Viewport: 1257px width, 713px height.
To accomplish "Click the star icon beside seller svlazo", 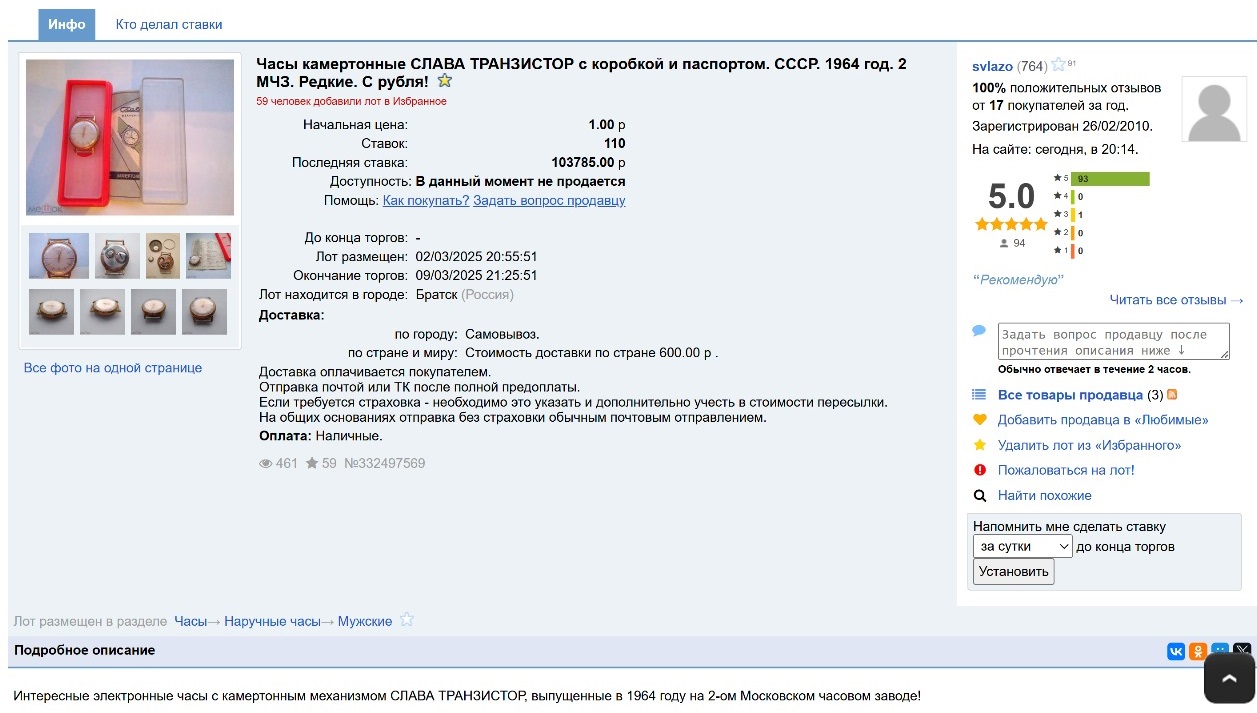I will tap(1059, 65).
